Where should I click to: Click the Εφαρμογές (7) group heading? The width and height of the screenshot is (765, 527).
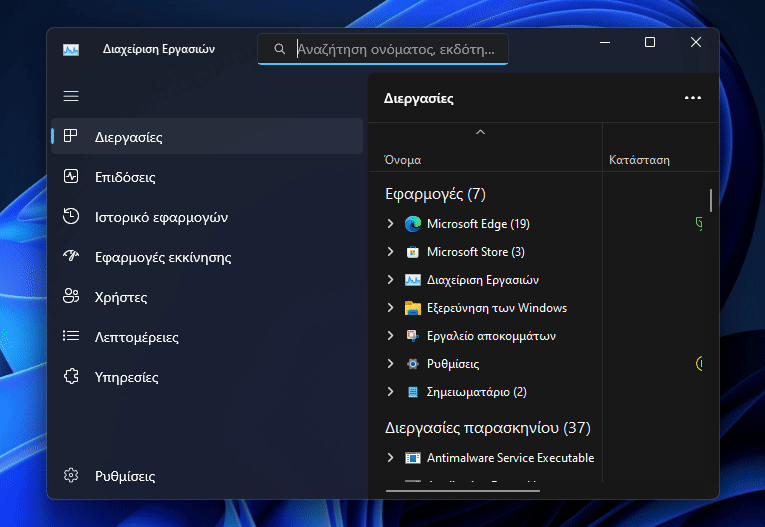pyautogui.click(x=435, y=194)
